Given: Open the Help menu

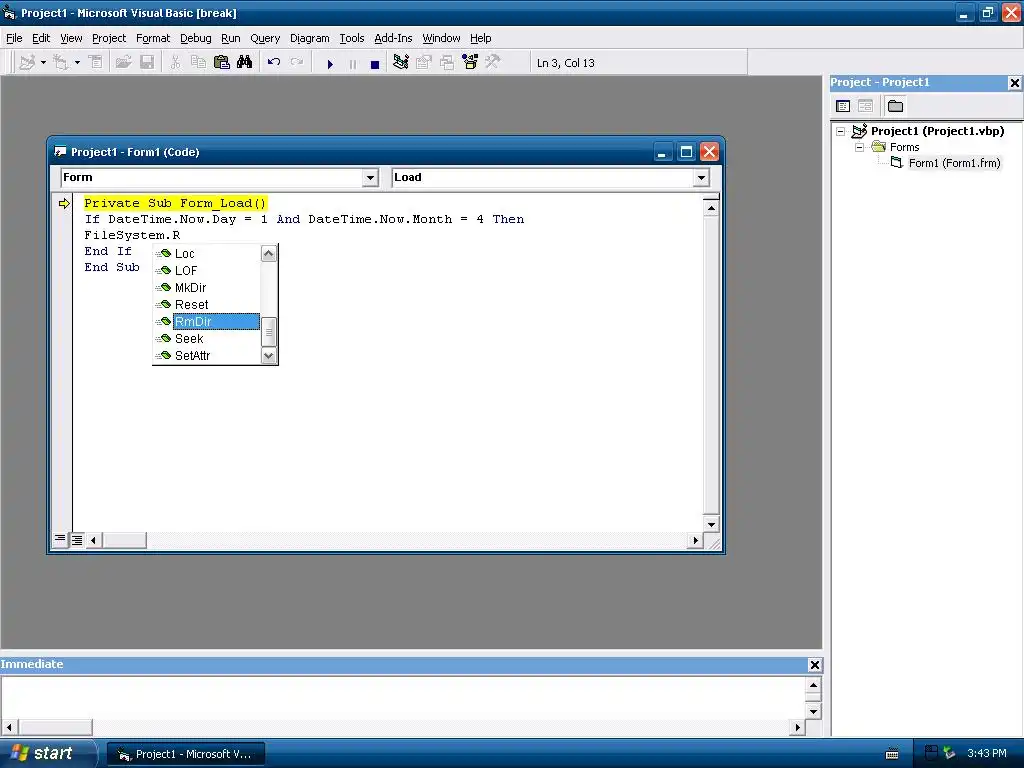Looking at the screenshot, I should (481, 38).
